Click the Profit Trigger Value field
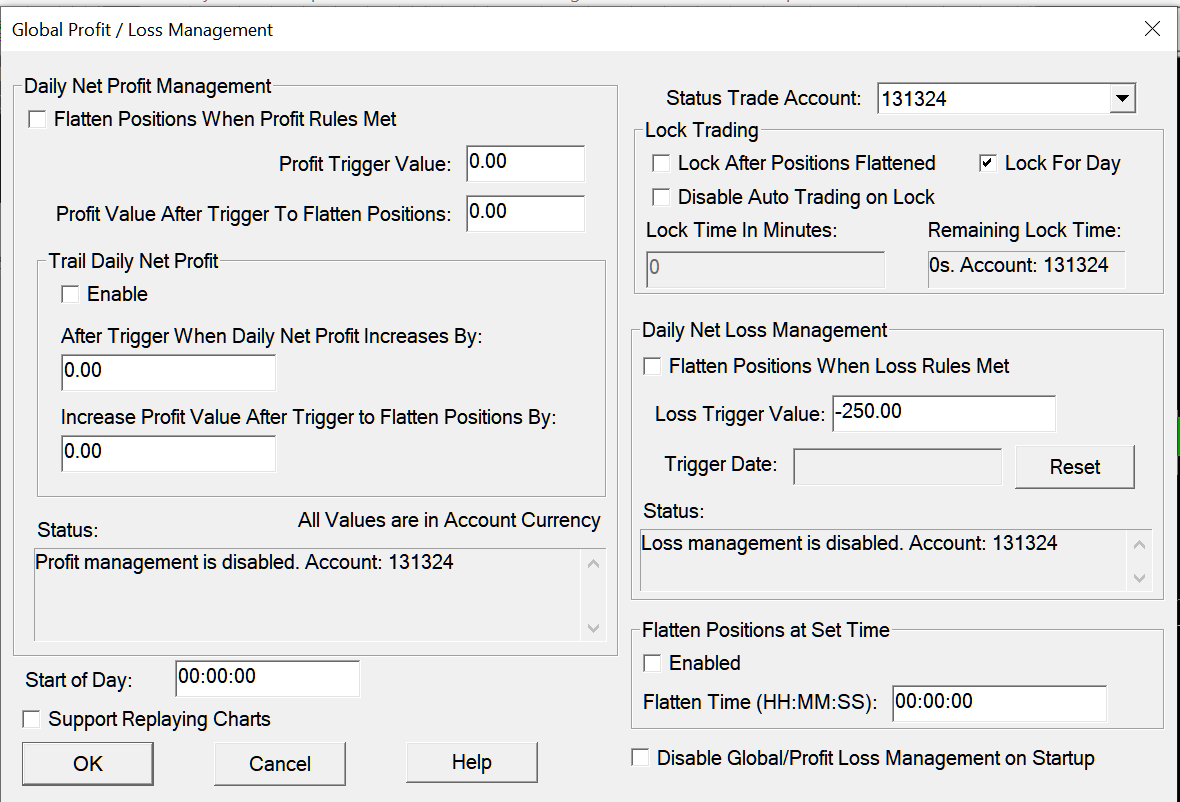The width and height of the screenshot is (1180, 802). [x=525, y=163]
